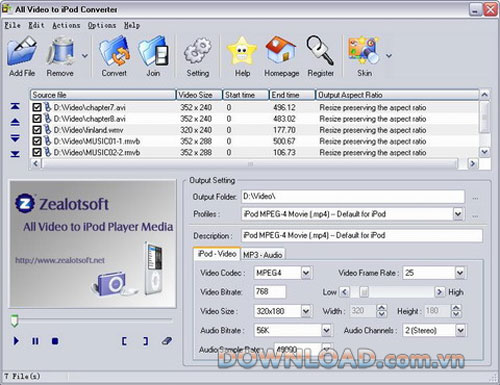Open the Audio Bitrate dropdown
The image size is (500, 385).
(x=326, y=330)
